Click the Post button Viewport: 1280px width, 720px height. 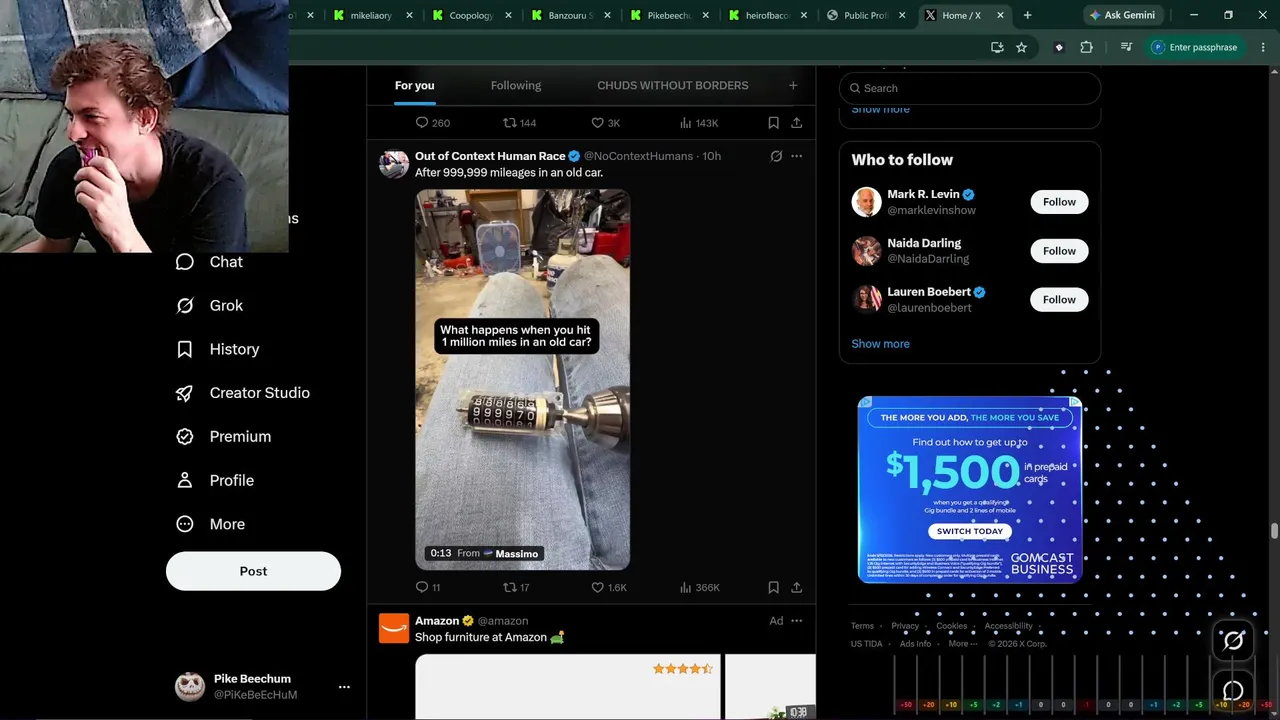tap(253, 571)
